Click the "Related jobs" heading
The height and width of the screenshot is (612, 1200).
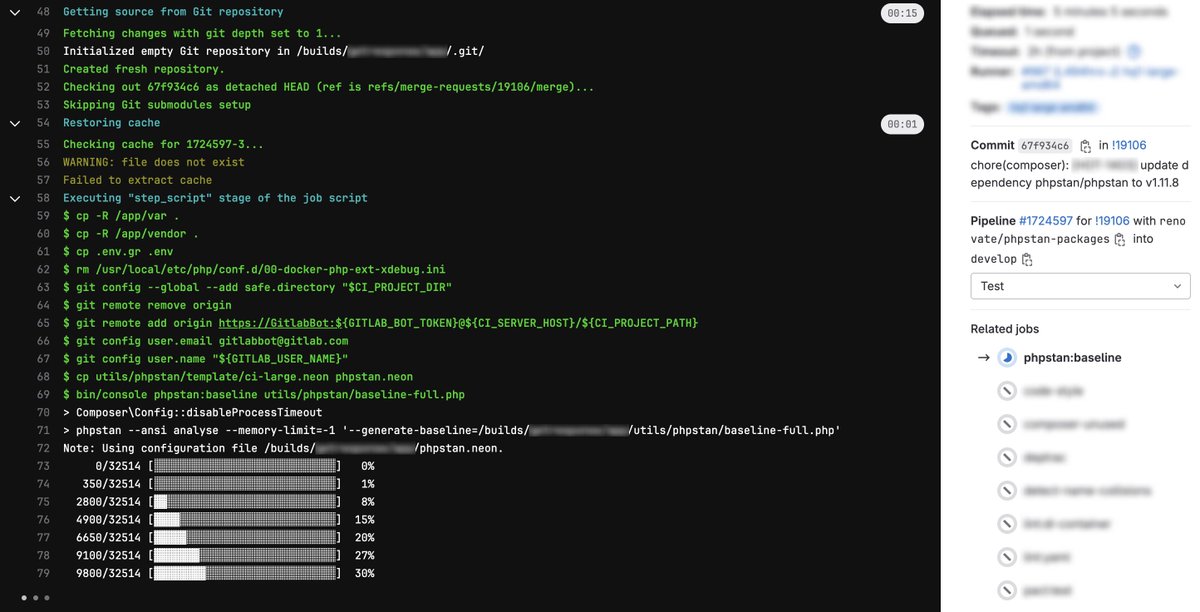tap(1005, 329)
